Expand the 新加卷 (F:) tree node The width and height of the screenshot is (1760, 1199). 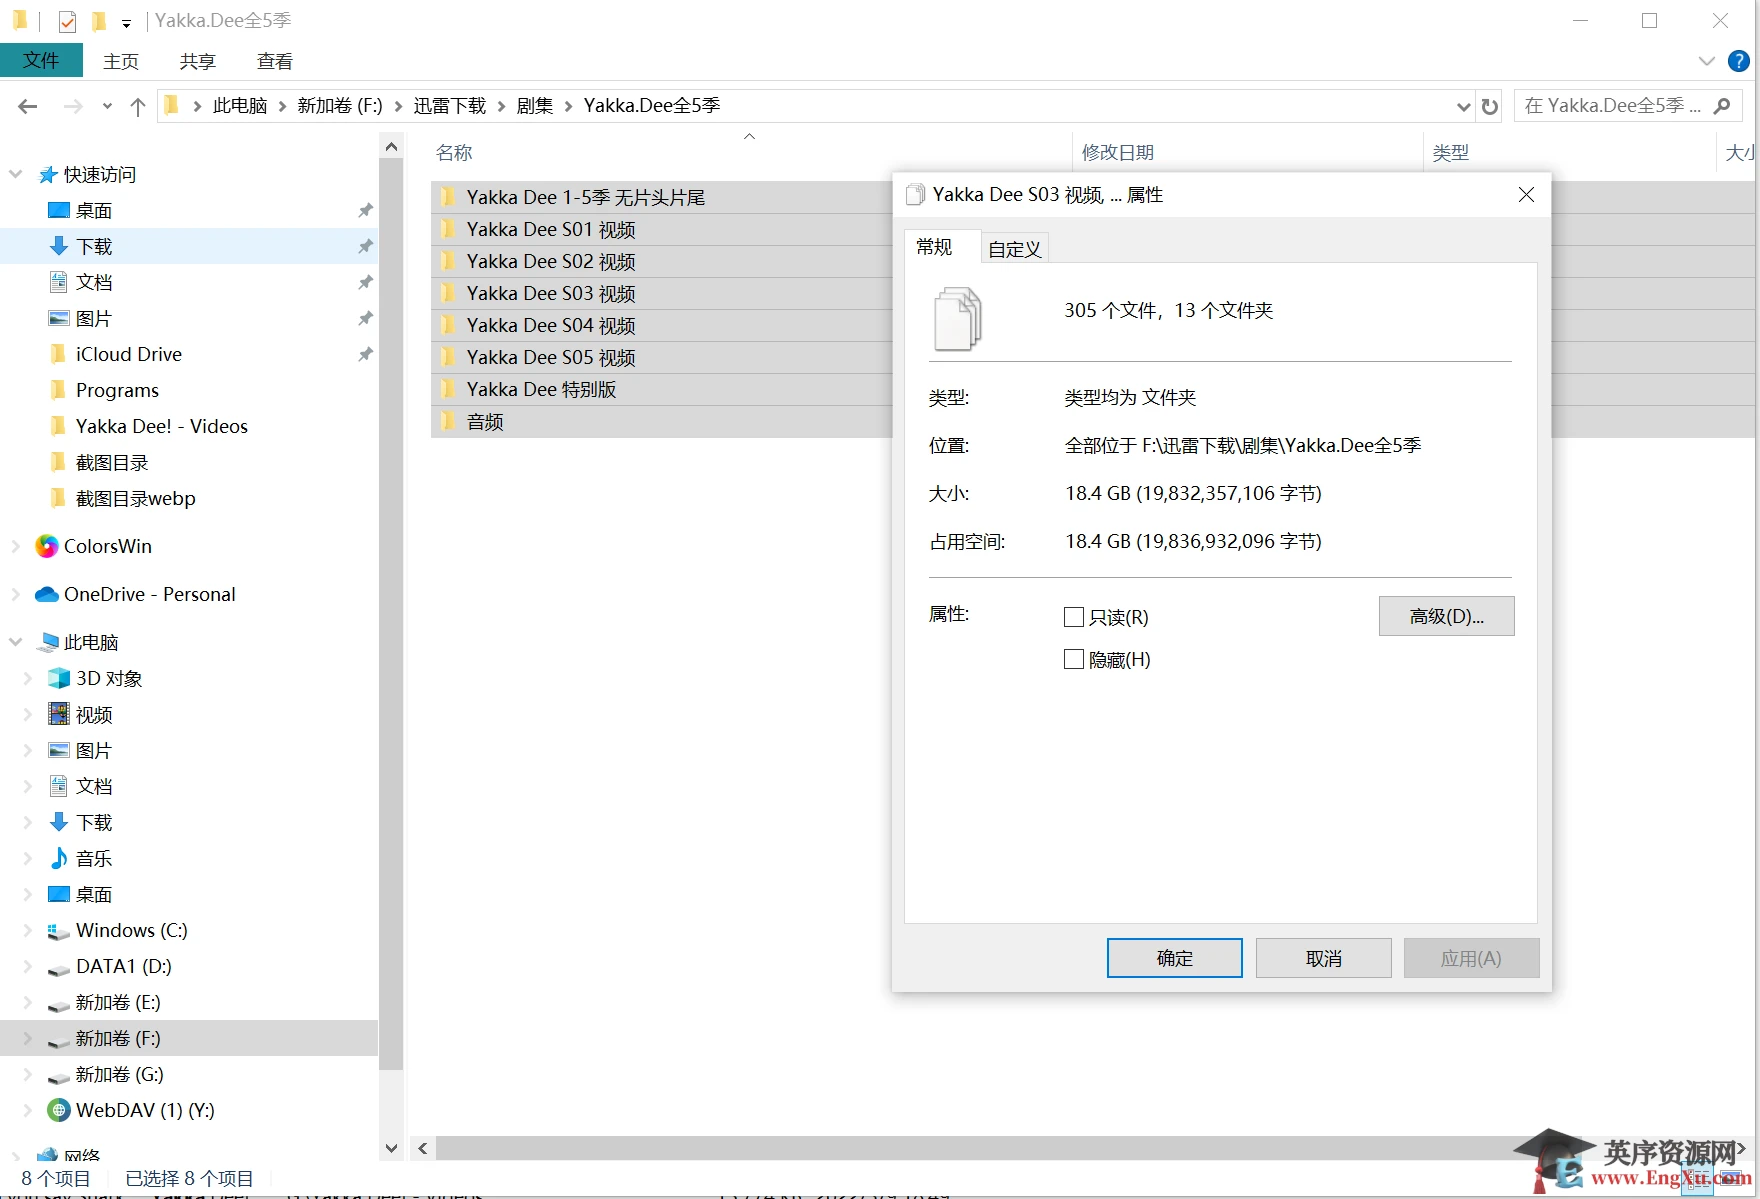(27, 1038)
